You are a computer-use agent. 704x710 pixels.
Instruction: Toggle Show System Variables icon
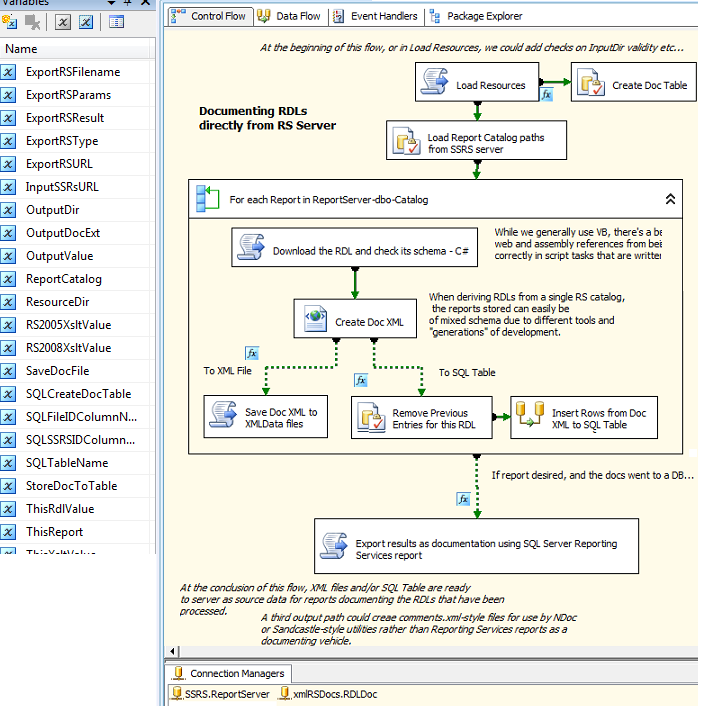62,22
